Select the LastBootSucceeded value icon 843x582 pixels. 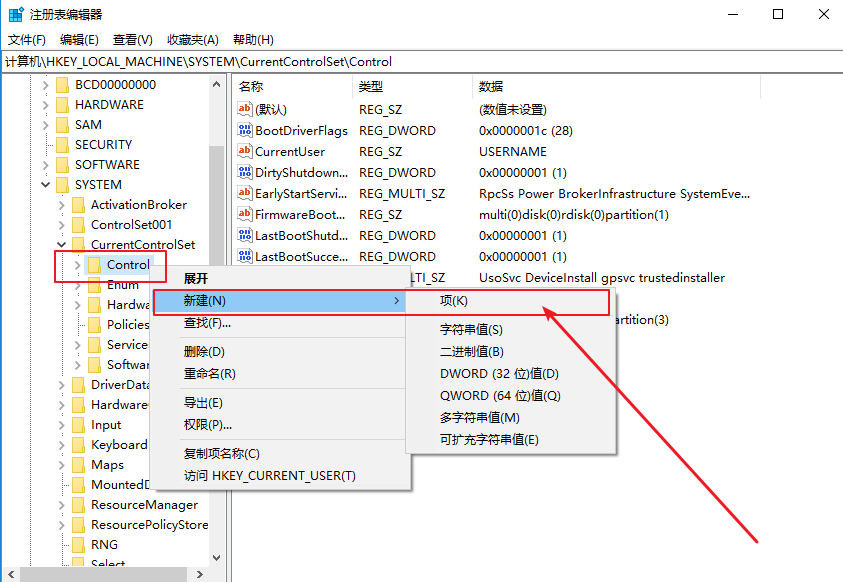click(x=245, y=256)
